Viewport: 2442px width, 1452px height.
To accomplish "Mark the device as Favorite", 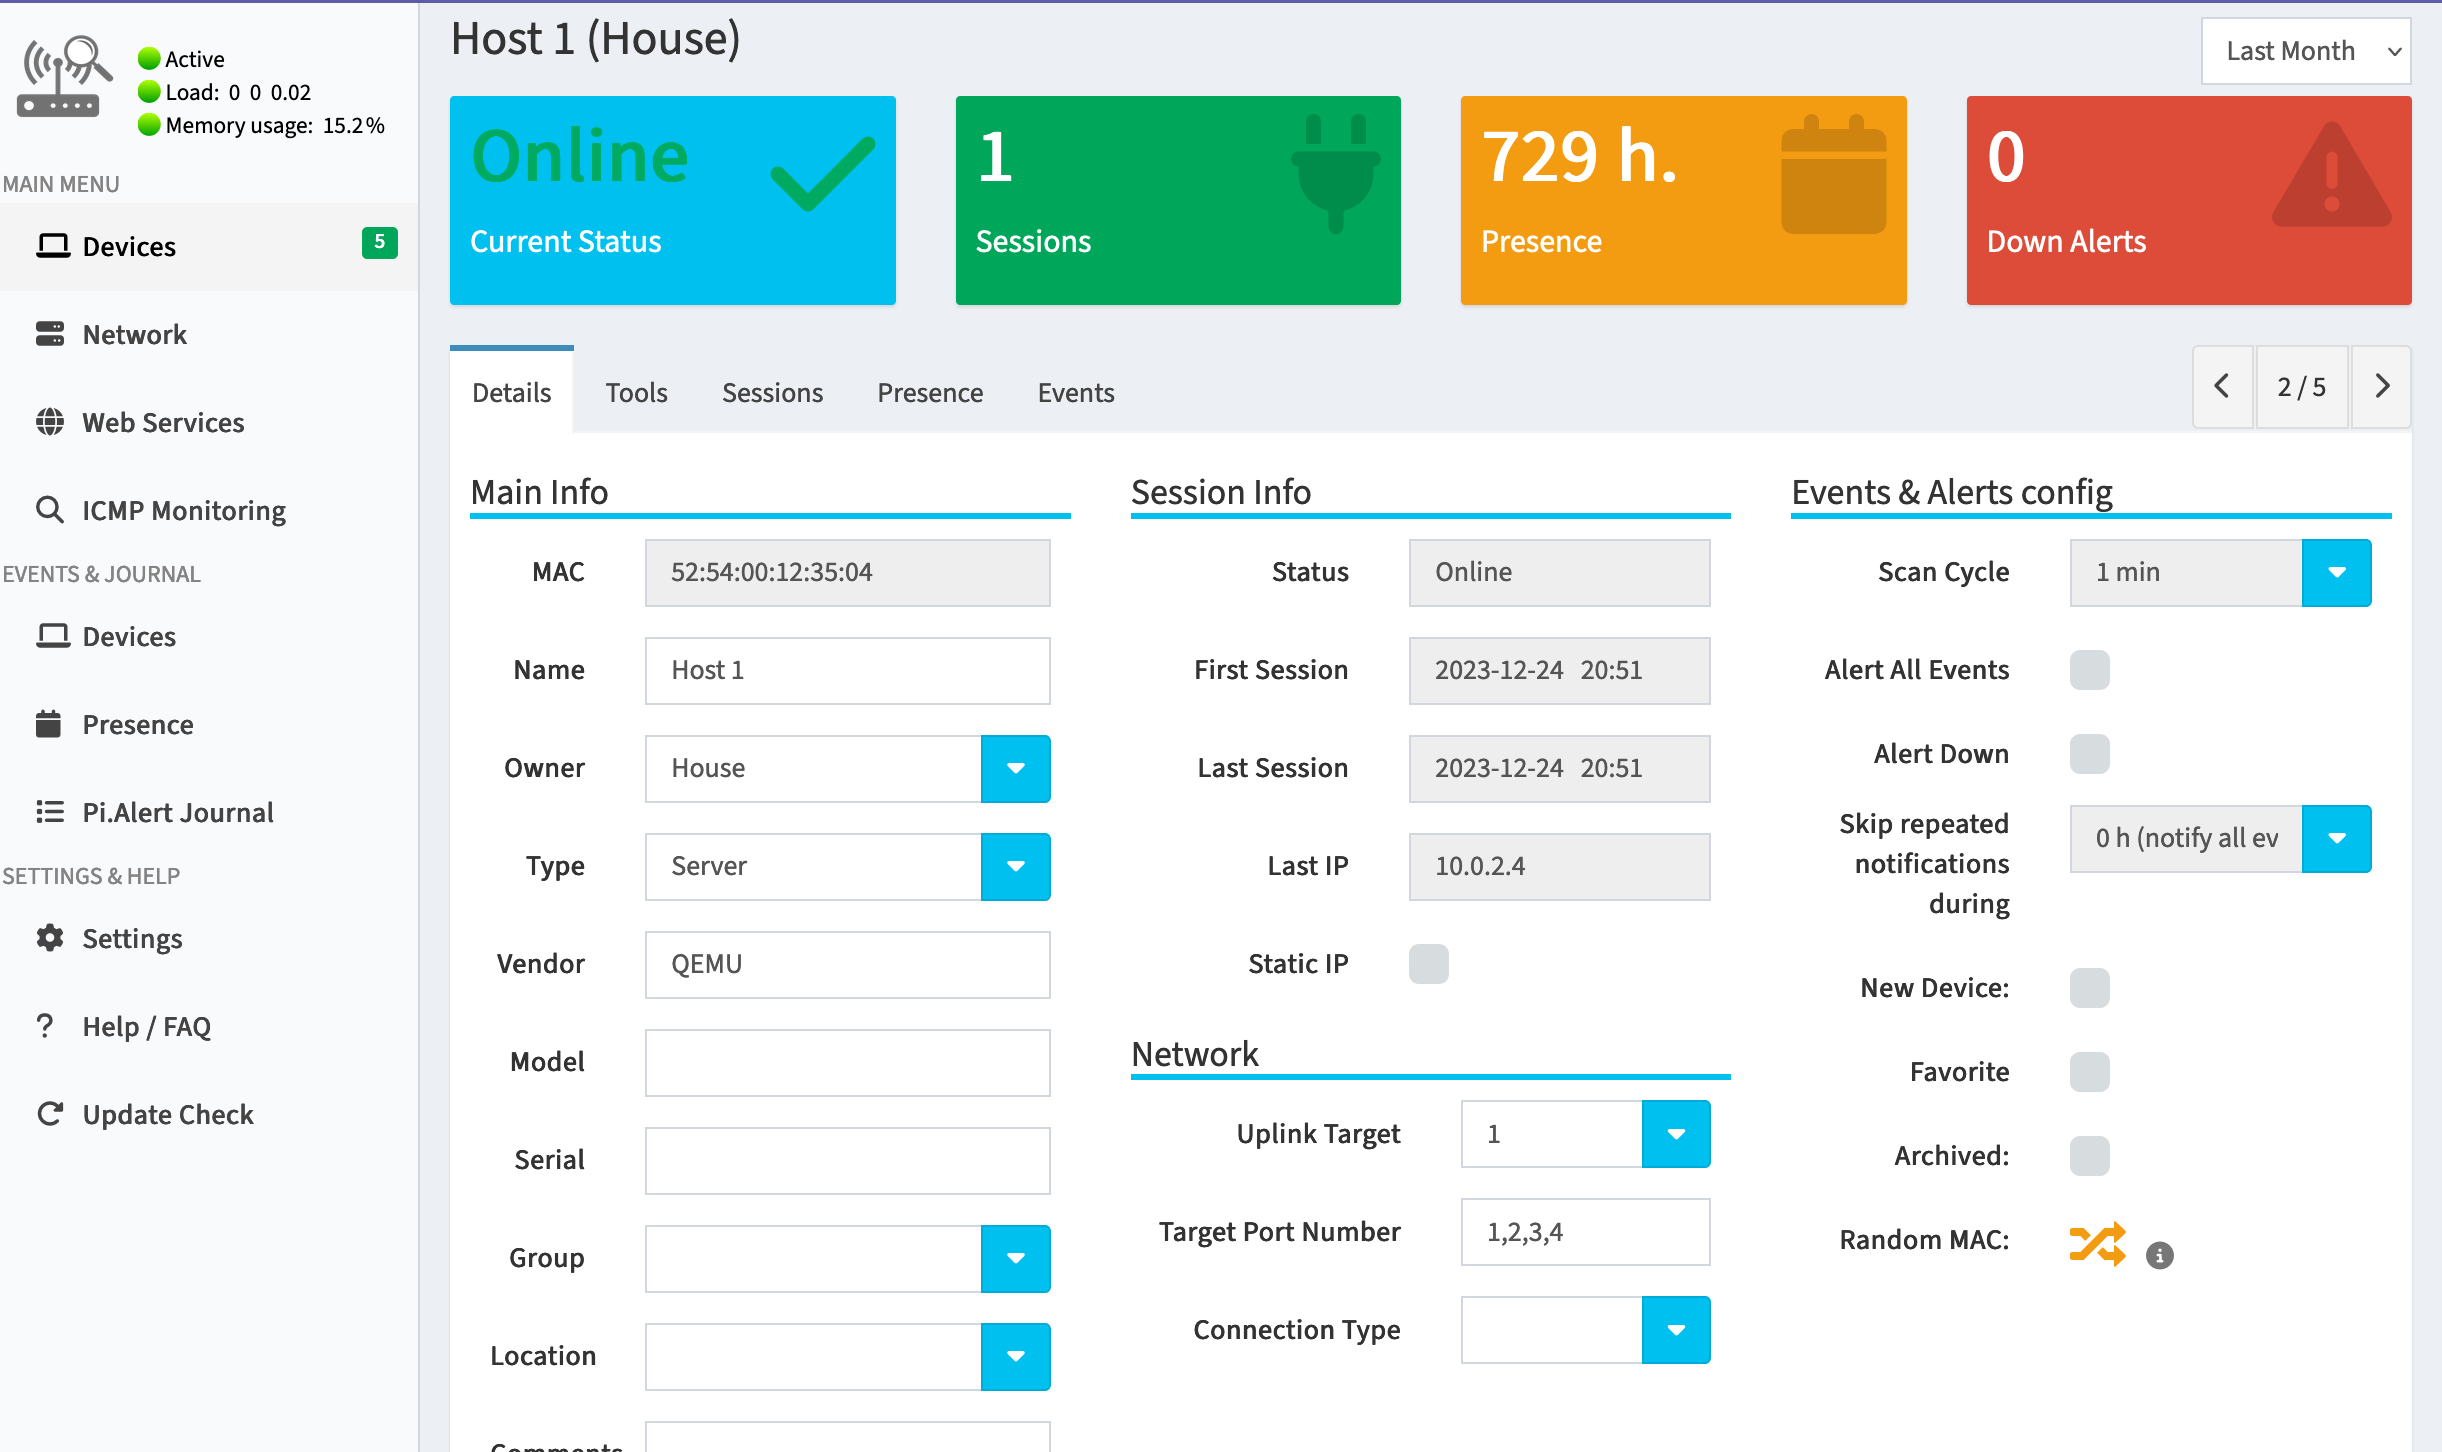I will 2089,1072.
